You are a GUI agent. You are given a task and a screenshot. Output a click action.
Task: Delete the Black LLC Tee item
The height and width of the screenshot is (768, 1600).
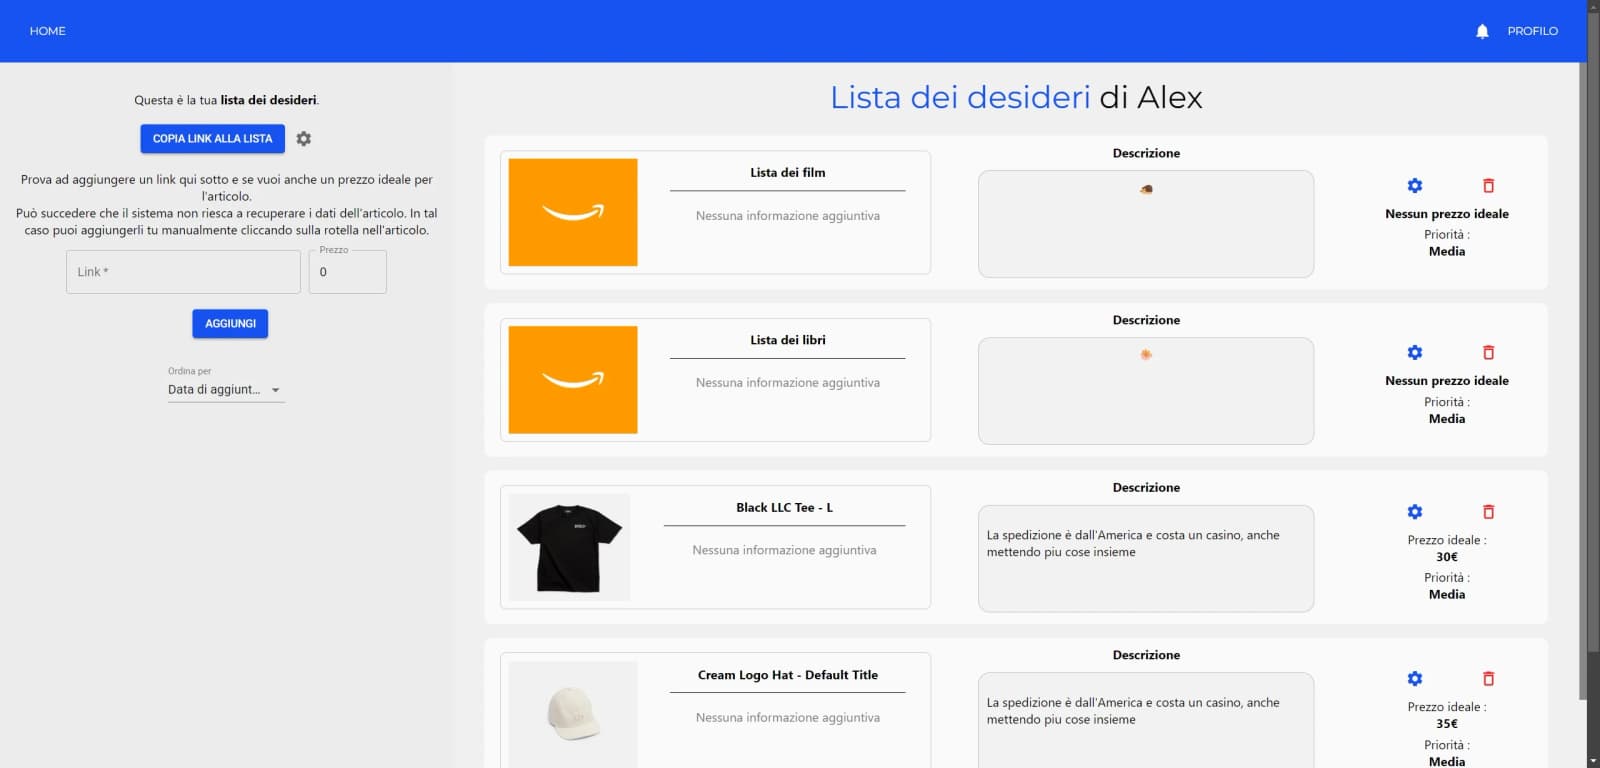pyautogui.click(x=1488, y=512)
